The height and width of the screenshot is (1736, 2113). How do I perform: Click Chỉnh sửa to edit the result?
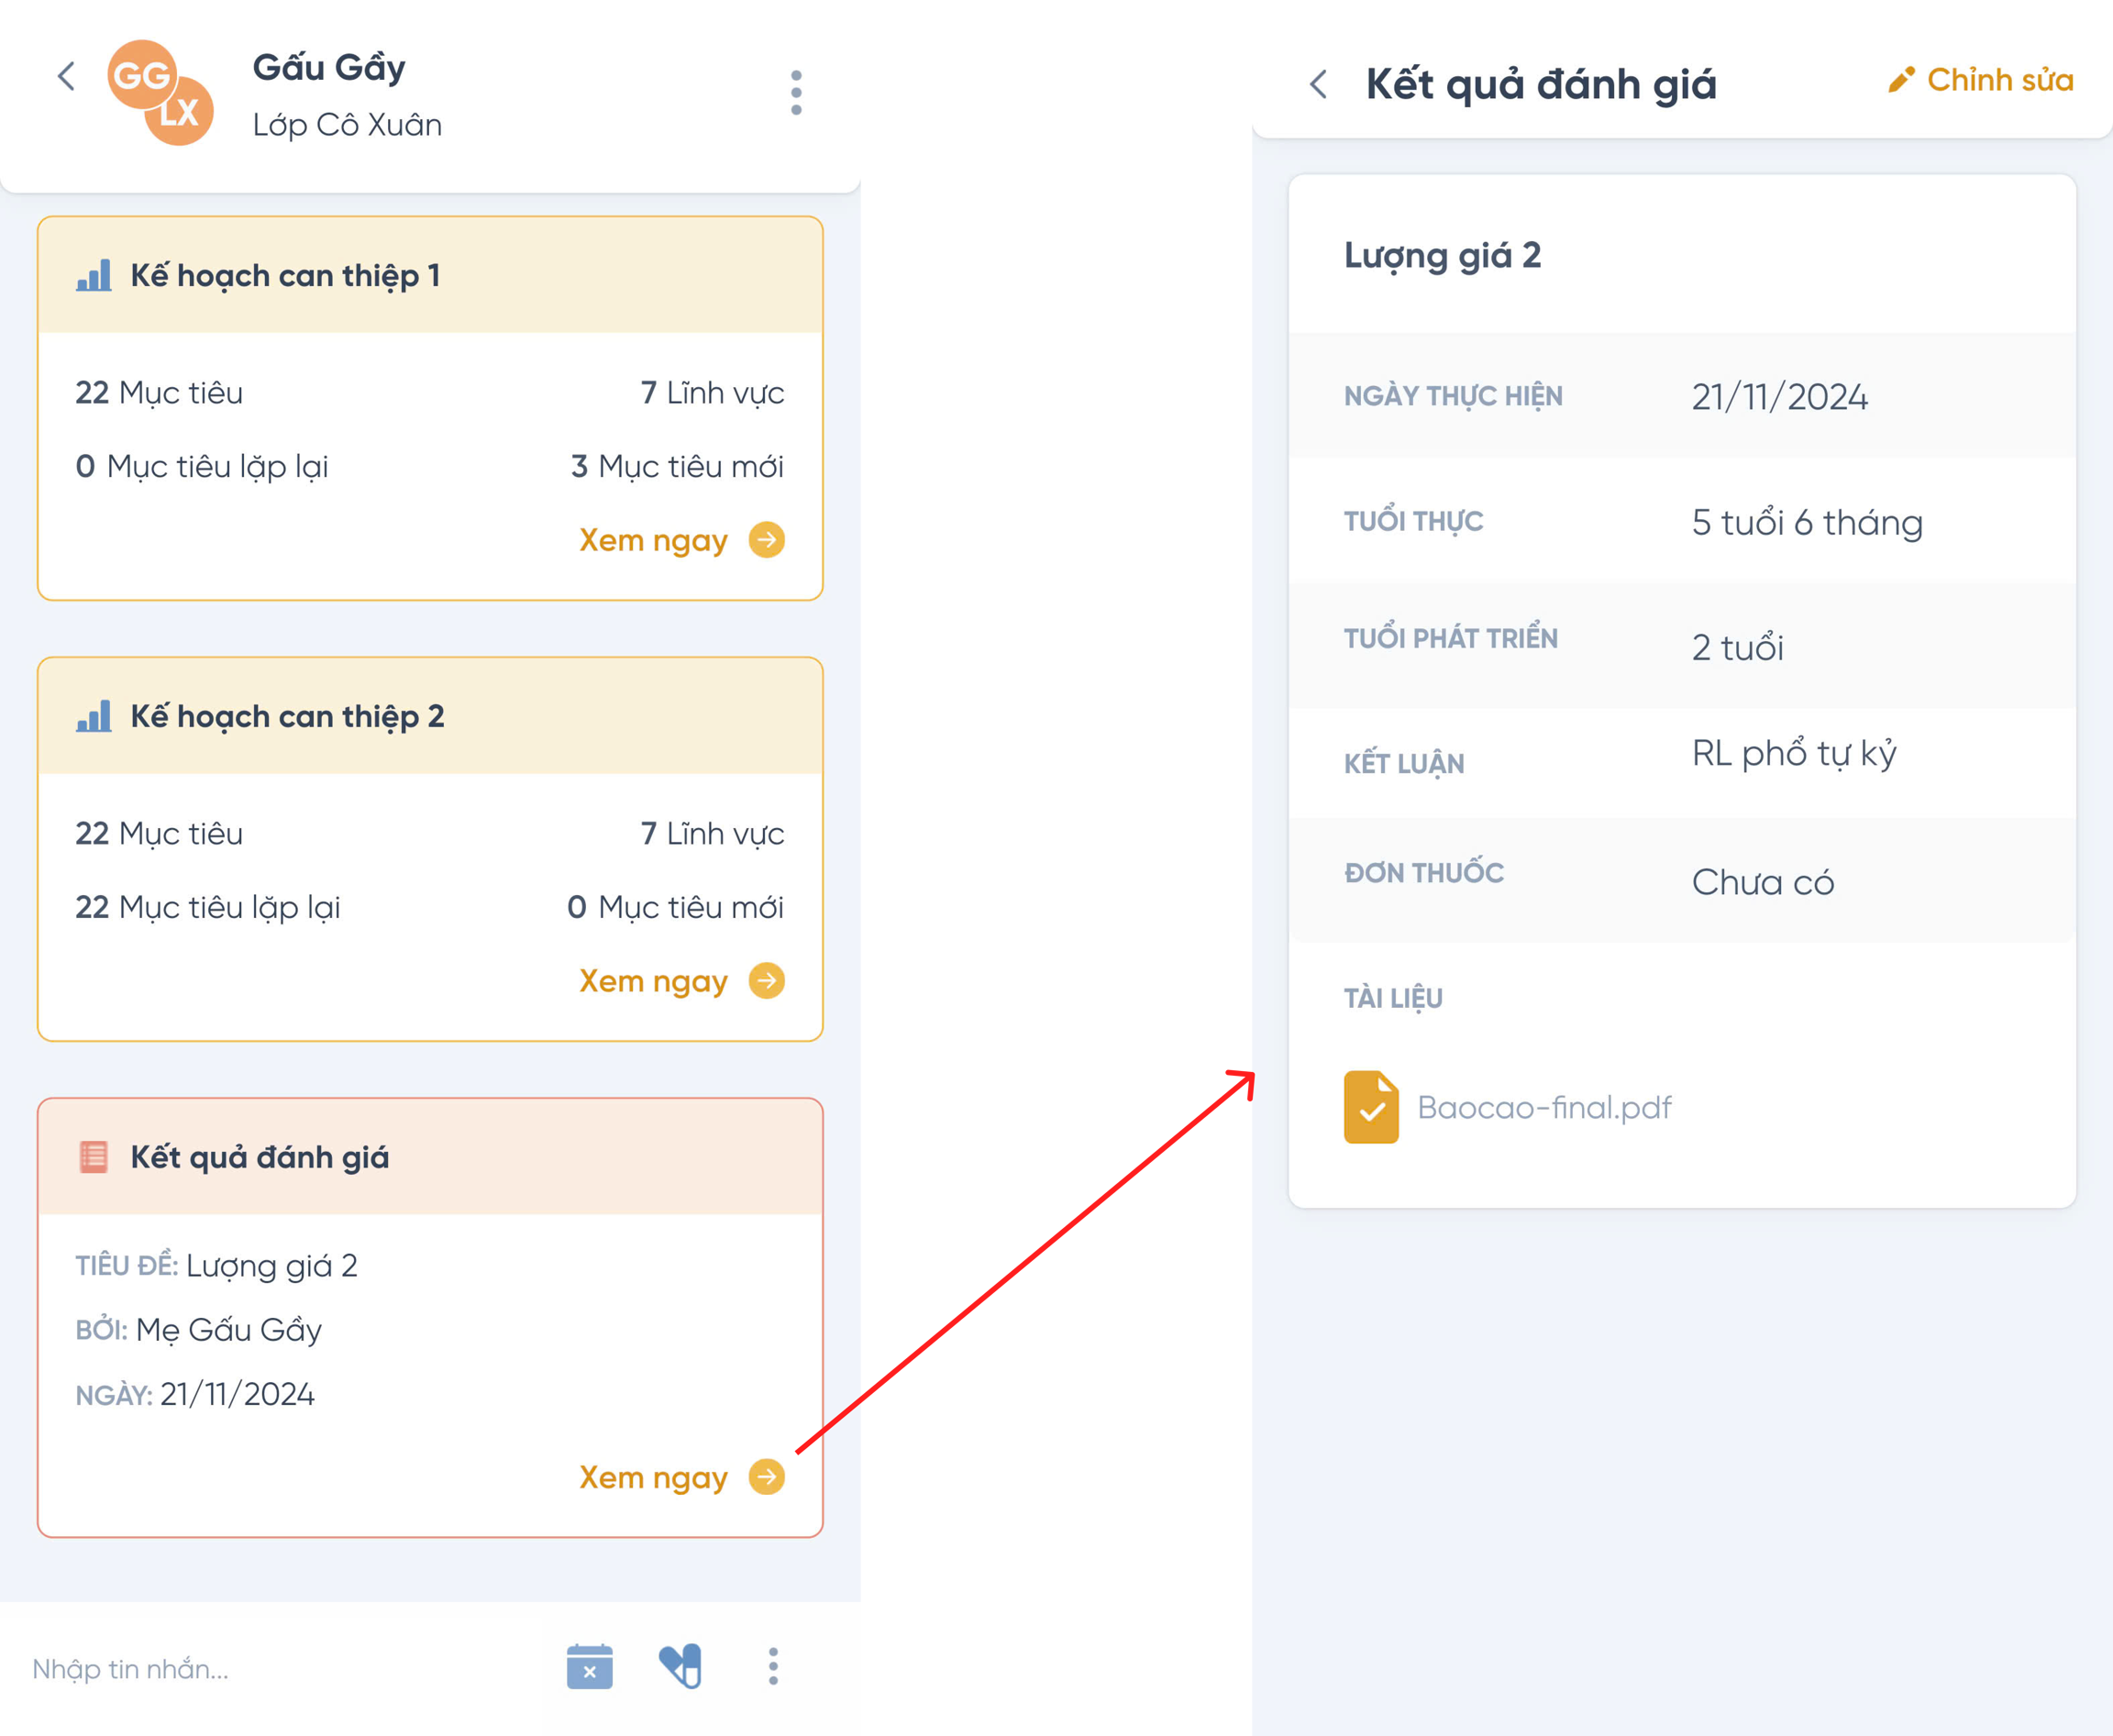(x=1981, y=80)
